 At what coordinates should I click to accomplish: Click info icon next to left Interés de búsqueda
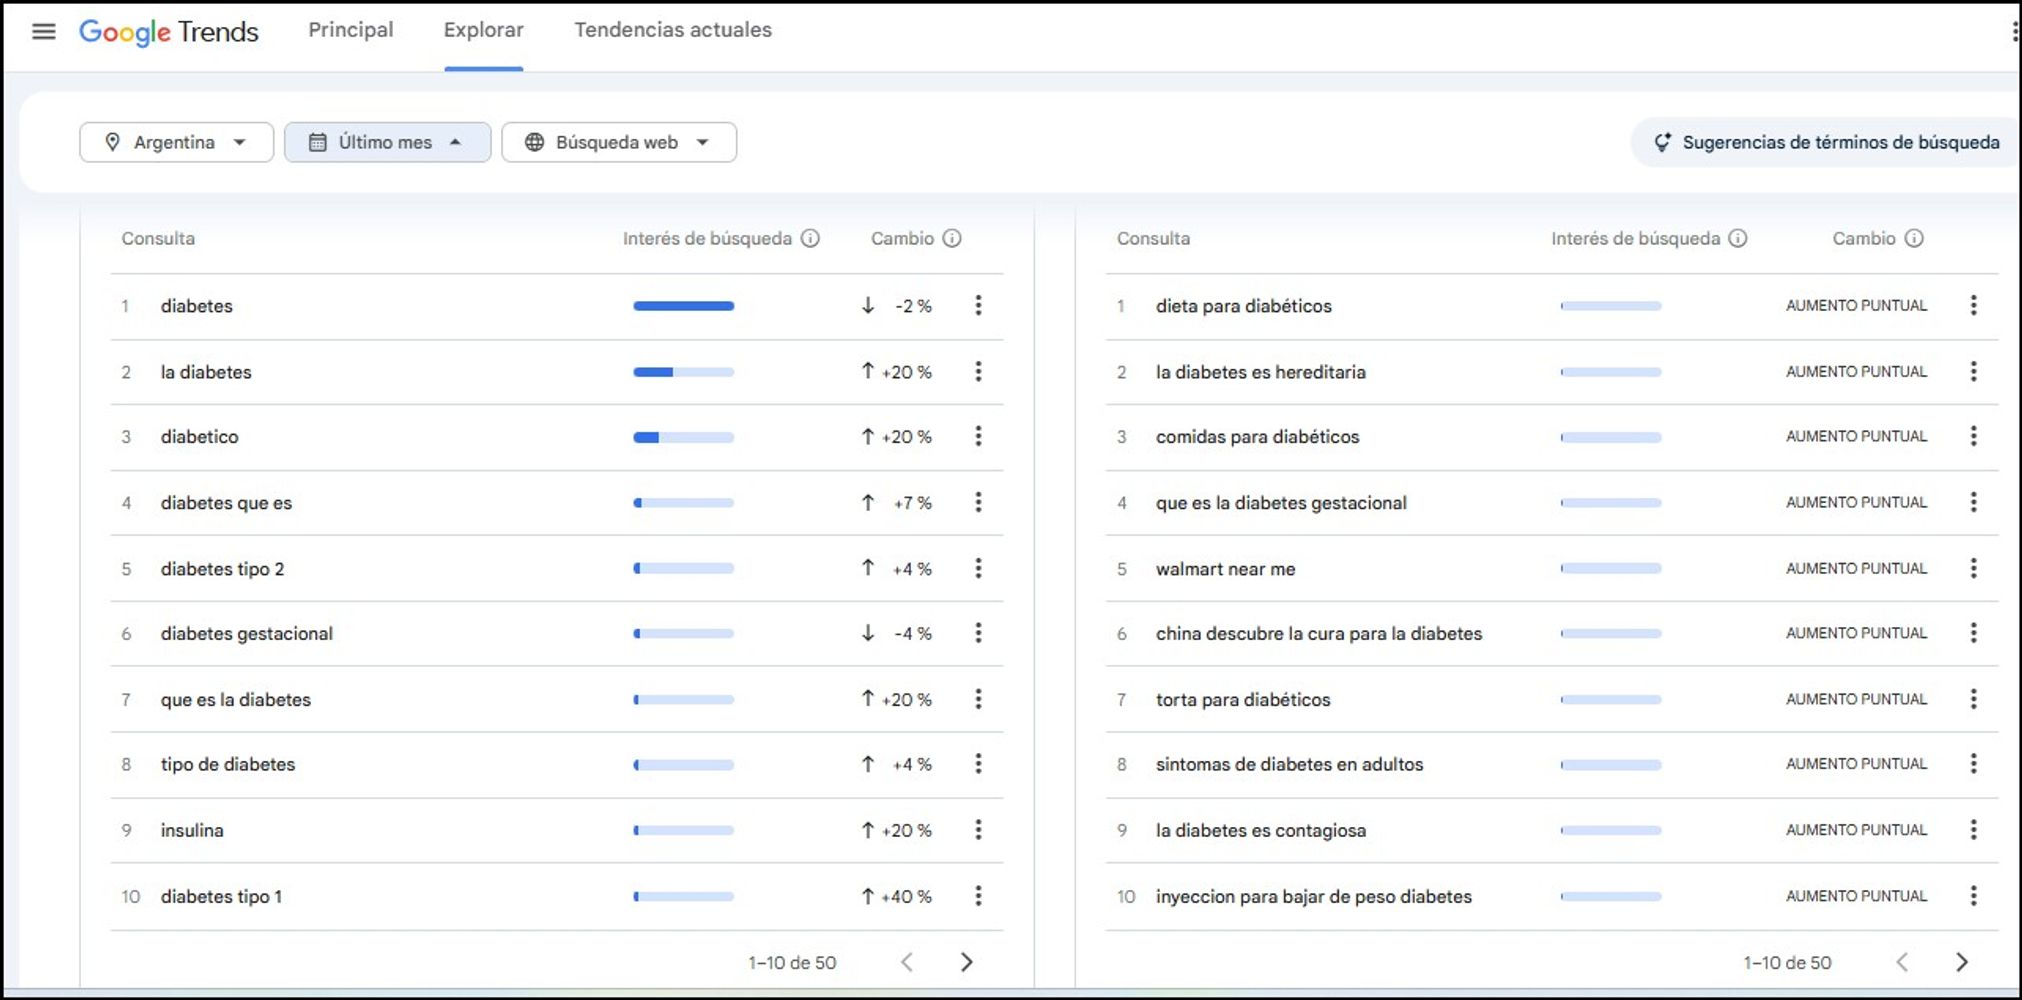(x=811, y=238)
